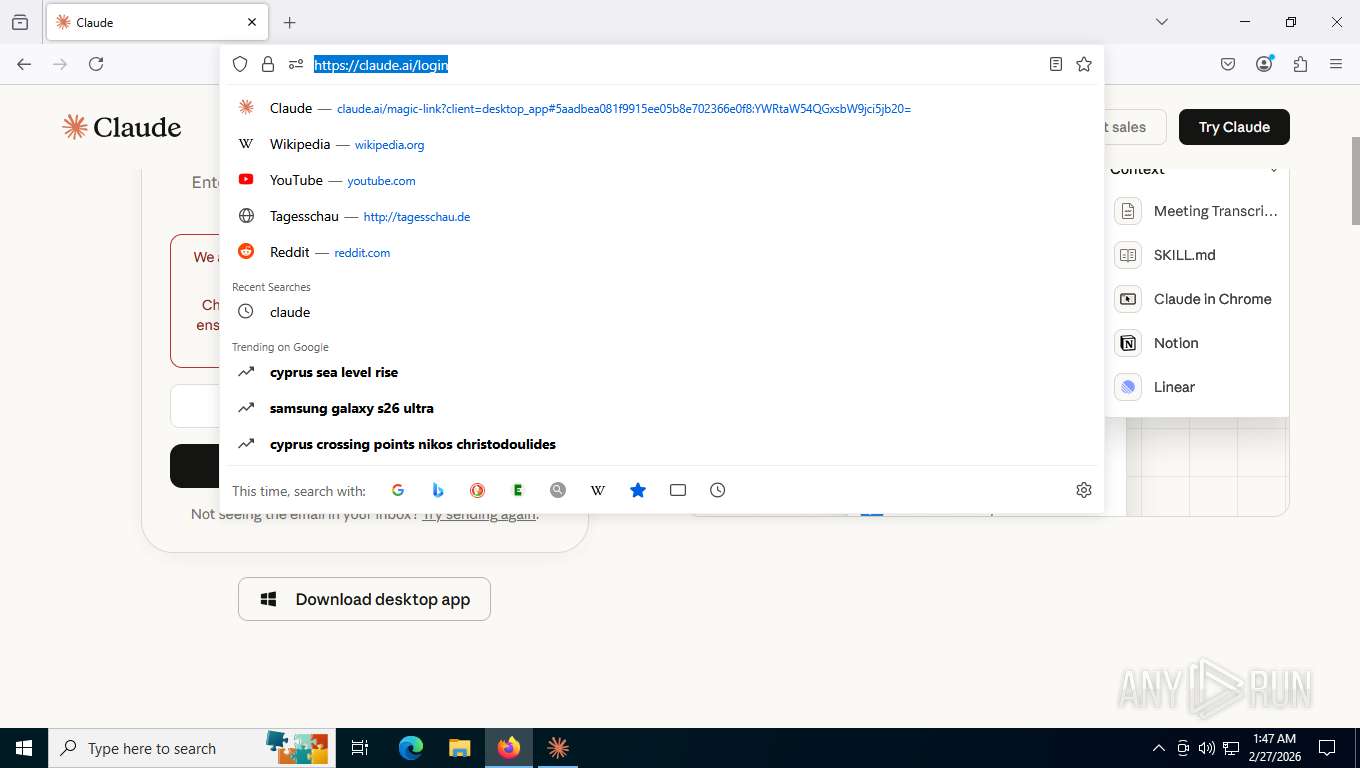The height and width of the screenshot is (768, 1360).
Task: Open the Extensions puzzle icon
Action: tap(1300, 64)
